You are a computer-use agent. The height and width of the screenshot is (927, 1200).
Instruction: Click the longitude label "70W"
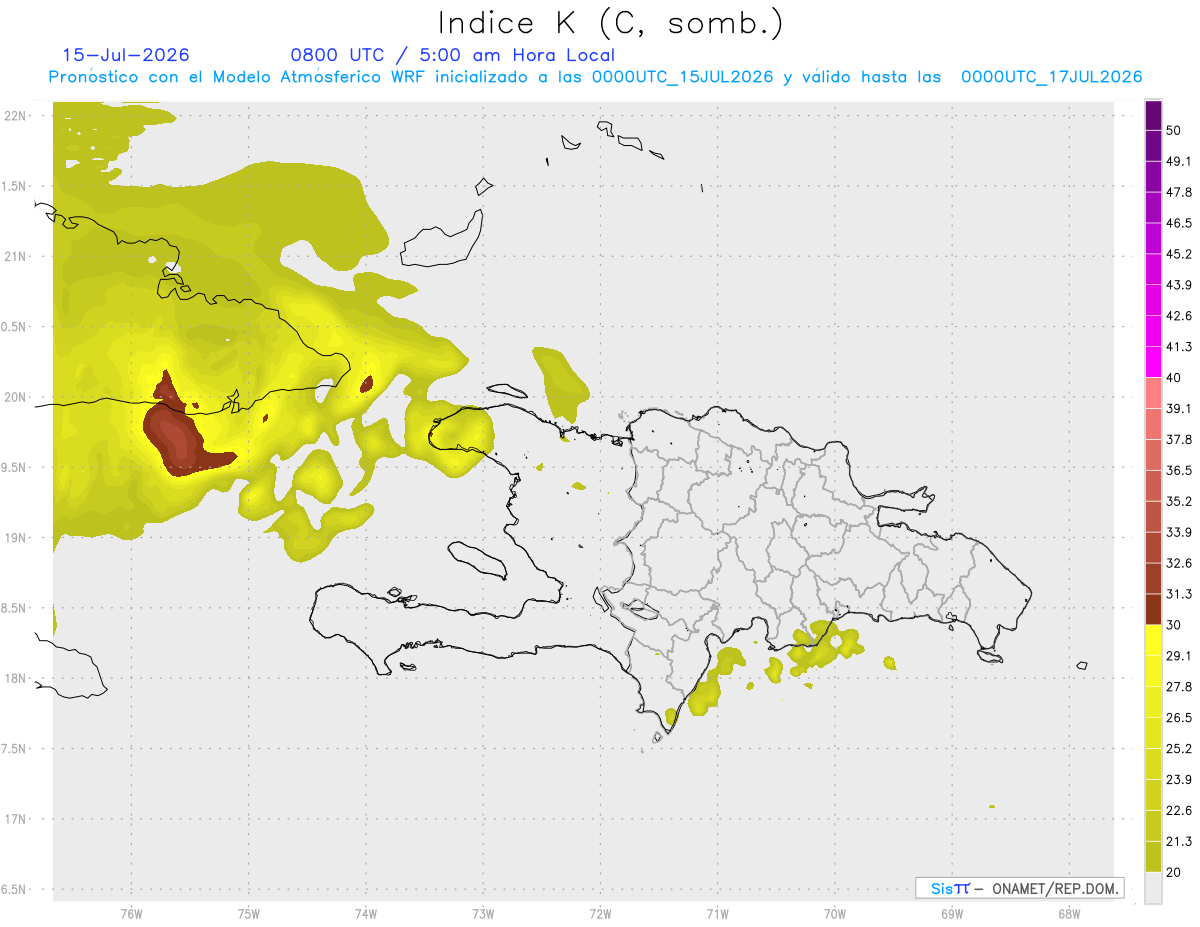[x=834, y=914]
